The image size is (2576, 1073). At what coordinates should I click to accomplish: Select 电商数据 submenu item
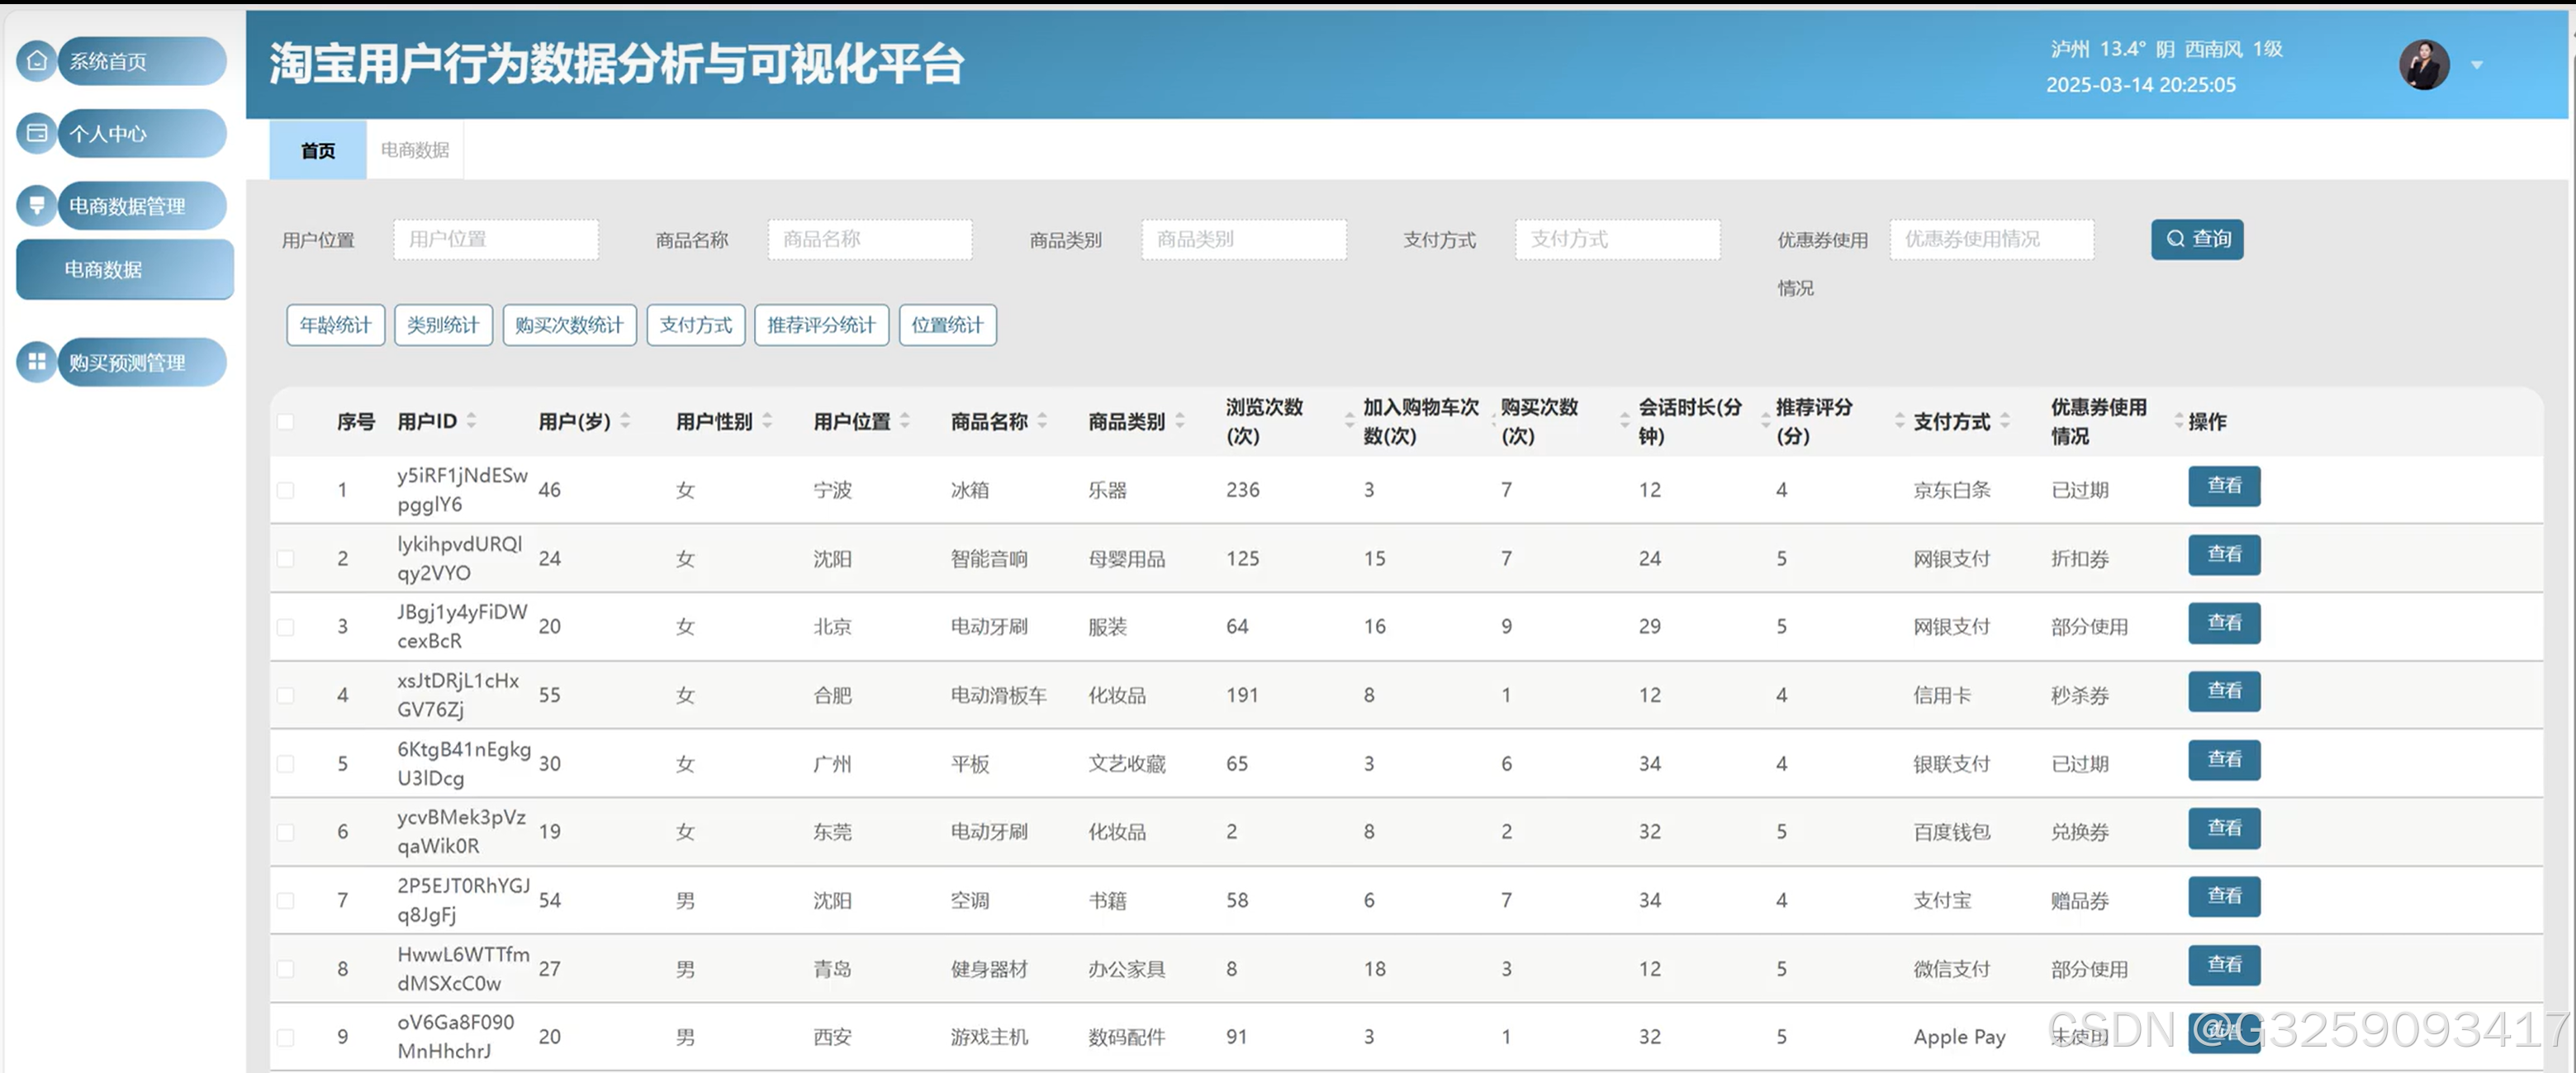[x=125, y=269]
